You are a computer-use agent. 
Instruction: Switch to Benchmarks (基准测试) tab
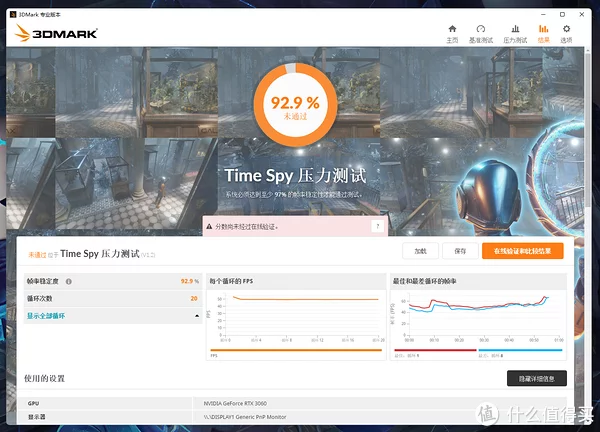click(x=481, y=34)
